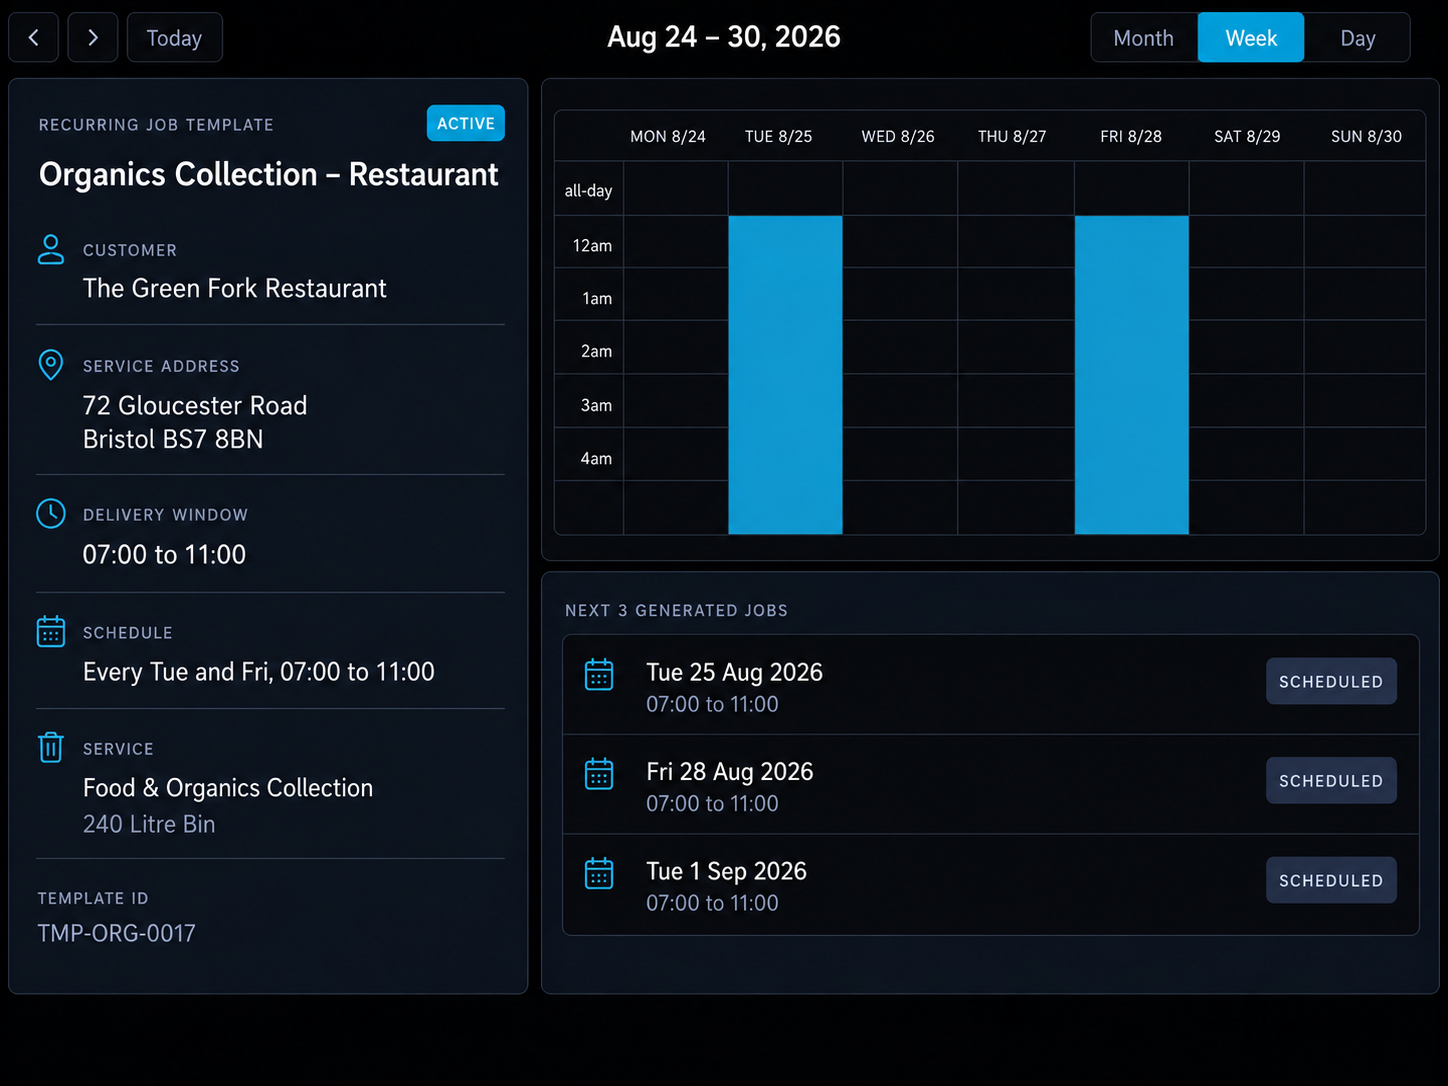Go to the previous week arrow
The image size is (1448, 1086).
[34, 38]
